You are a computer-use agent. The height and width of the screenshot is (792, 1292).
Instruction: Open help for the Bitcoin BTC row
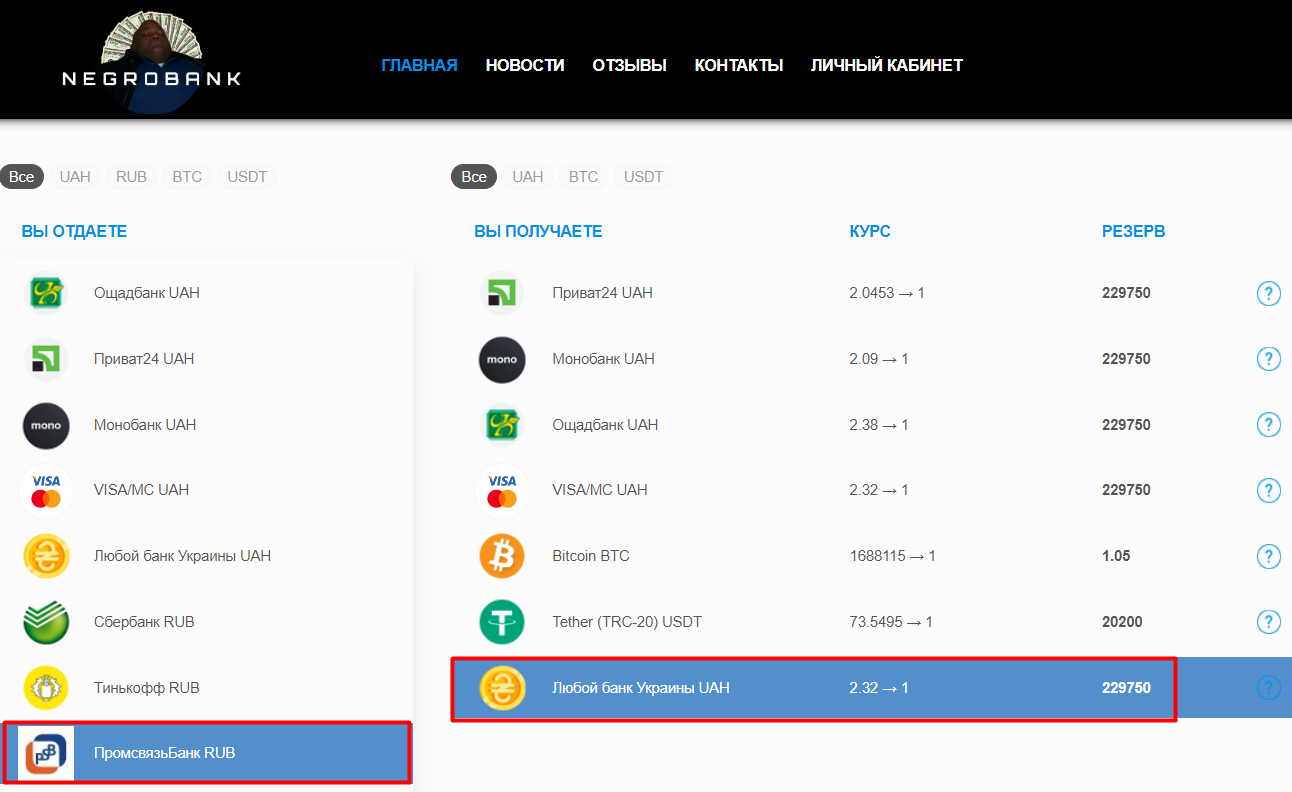tap(1268, 557)
